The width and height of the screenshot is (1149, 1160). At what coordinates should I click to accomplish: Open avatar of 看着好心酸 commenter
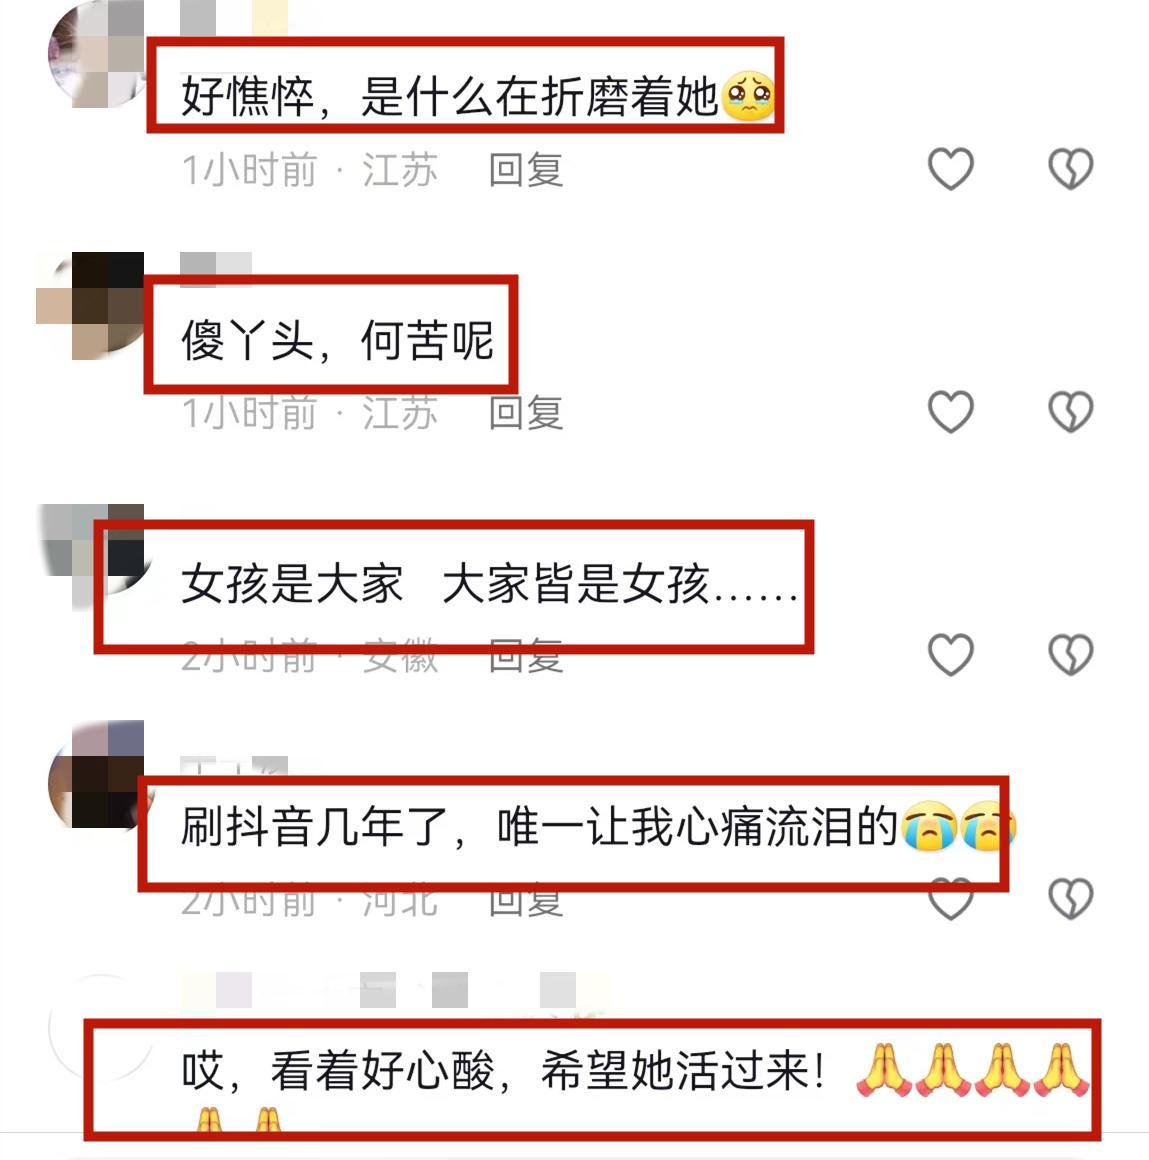101,1028
